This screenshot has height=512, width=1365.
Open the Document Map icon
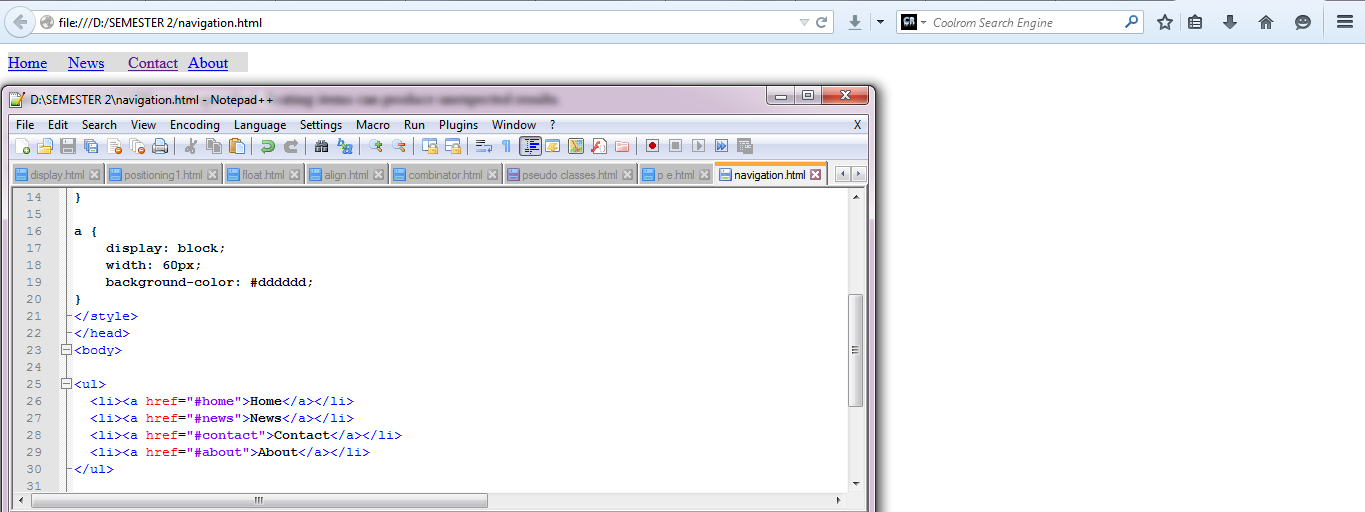[576, 146]
